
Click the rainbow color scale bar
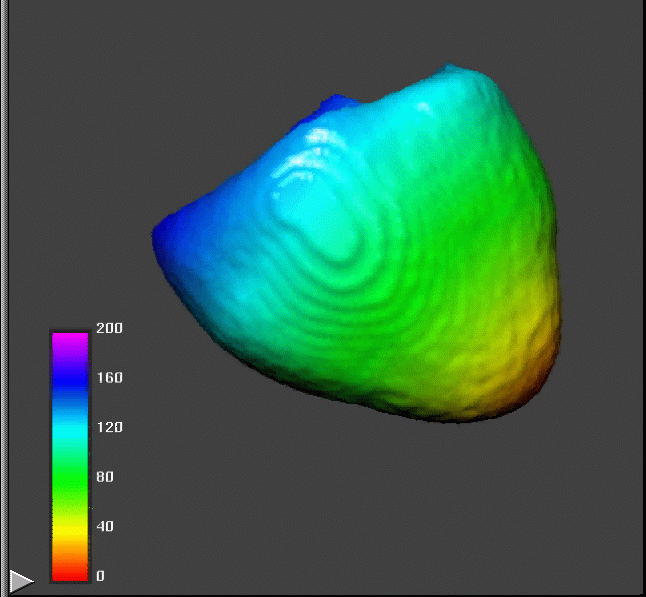point(70,457)
